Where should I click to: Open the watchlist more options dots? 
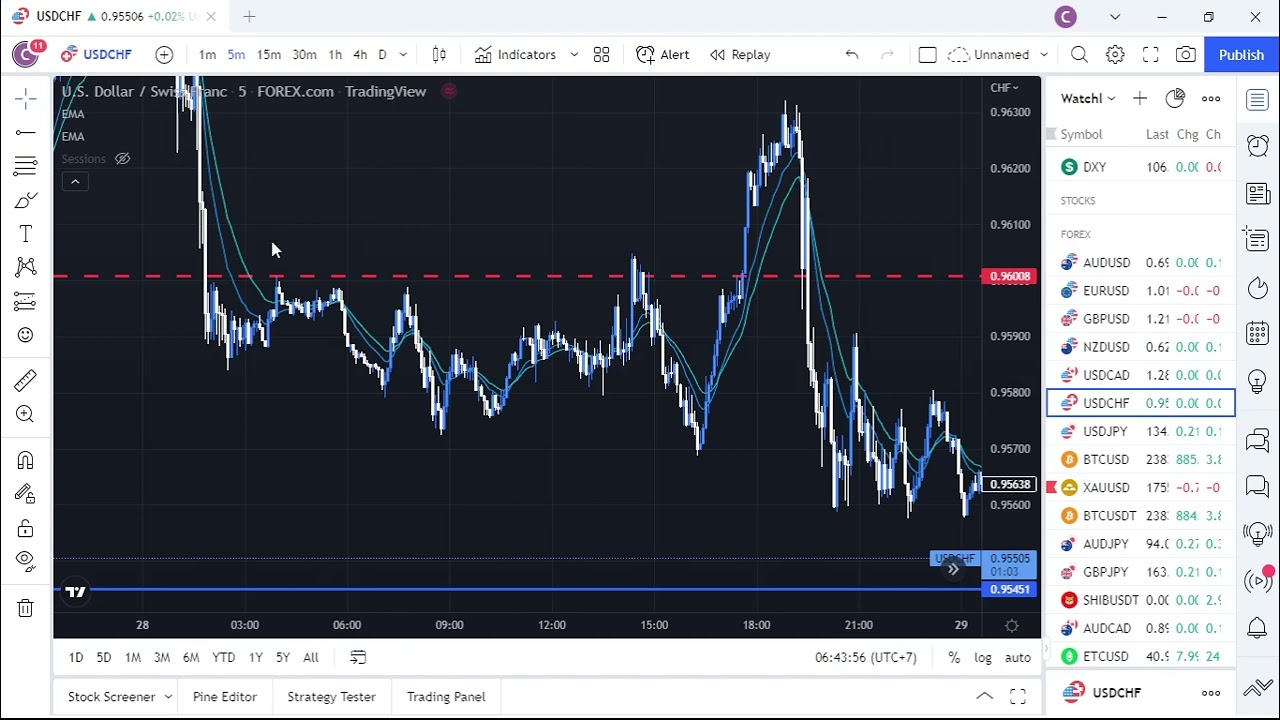1211,98
